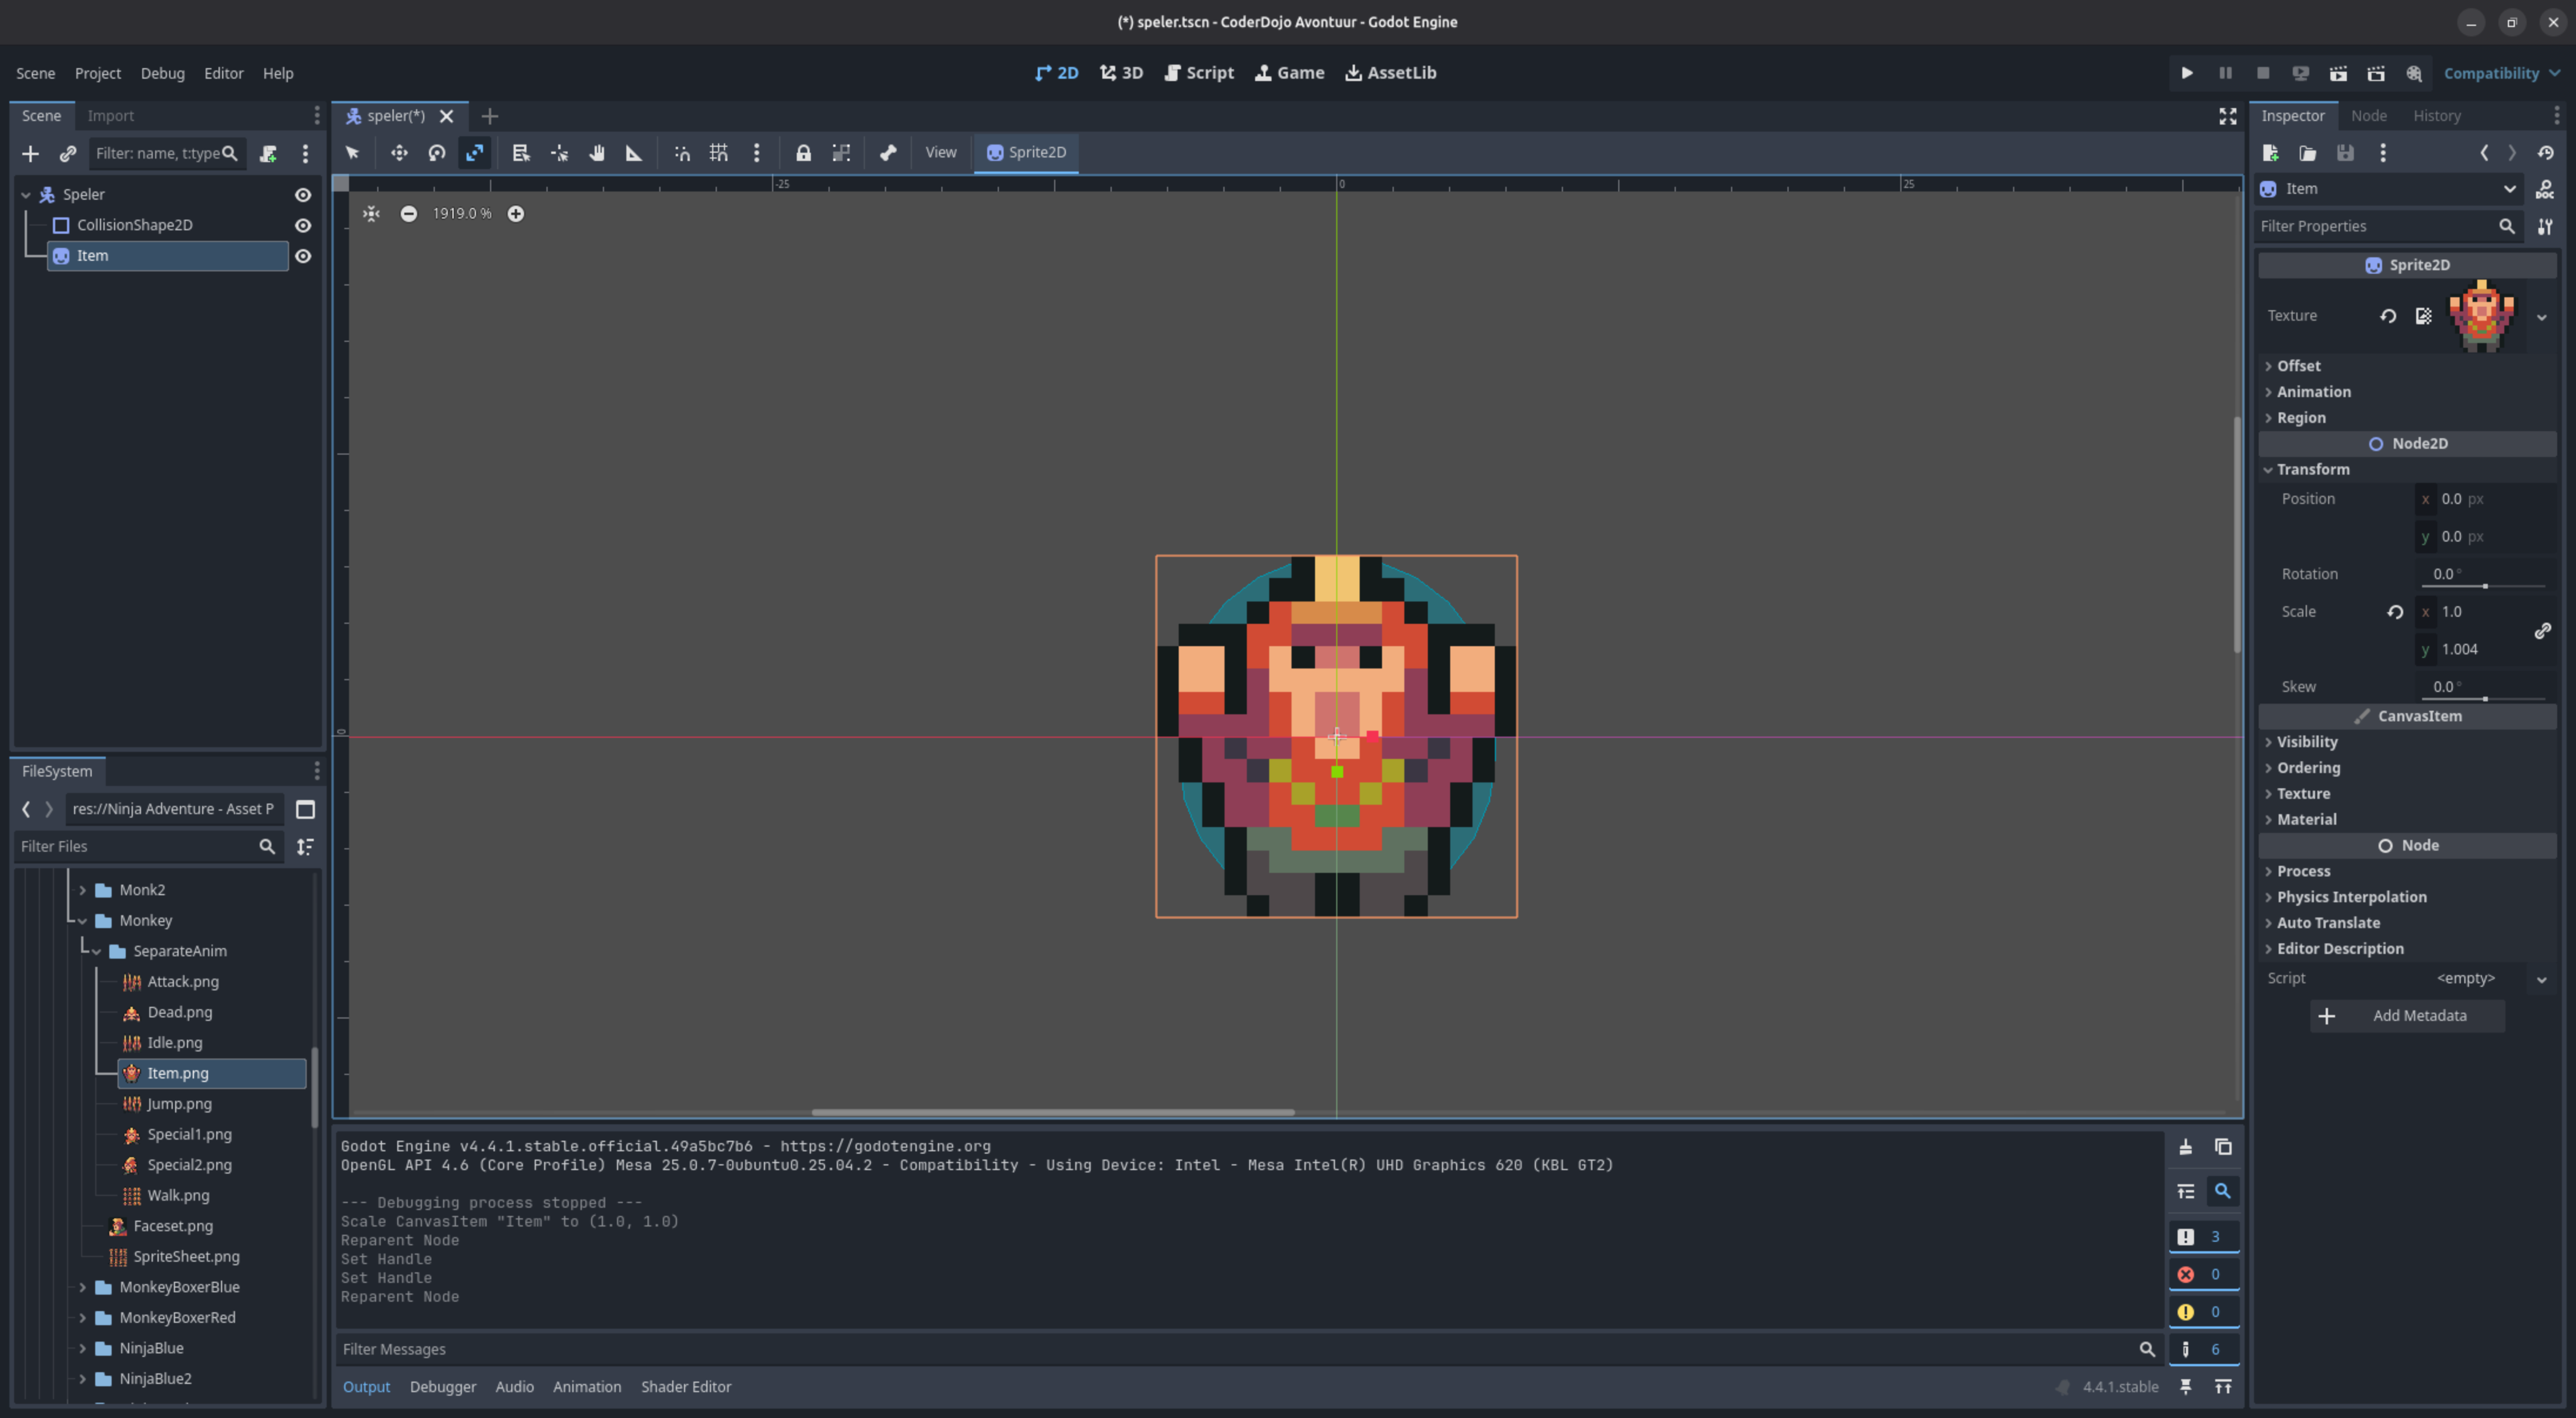
Task: Zoom out with the minus icon
Action: coord(409,213)
